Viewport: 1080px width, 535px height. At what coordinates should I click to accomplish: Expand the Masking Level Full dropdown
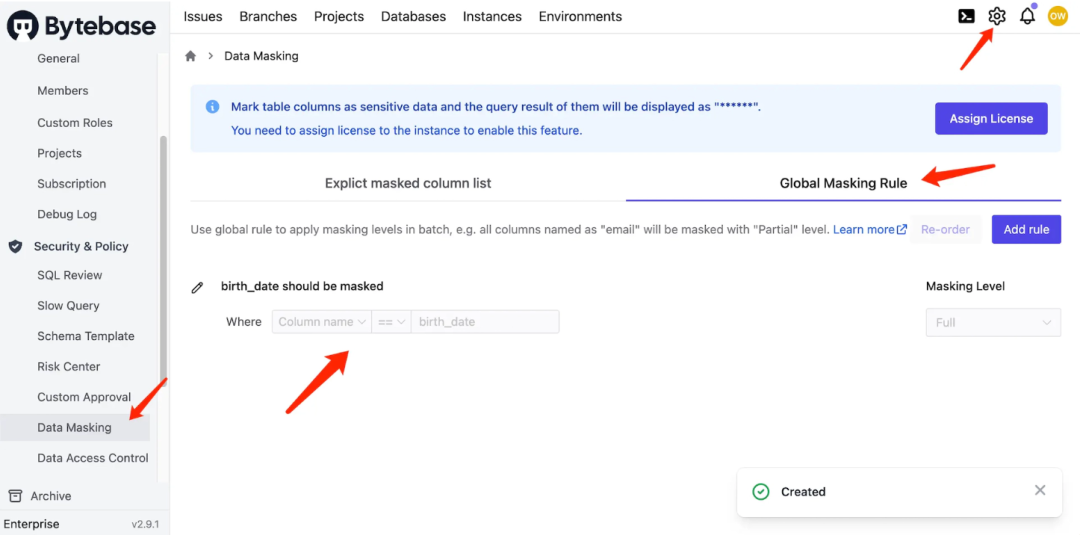(x=993, y=322)
